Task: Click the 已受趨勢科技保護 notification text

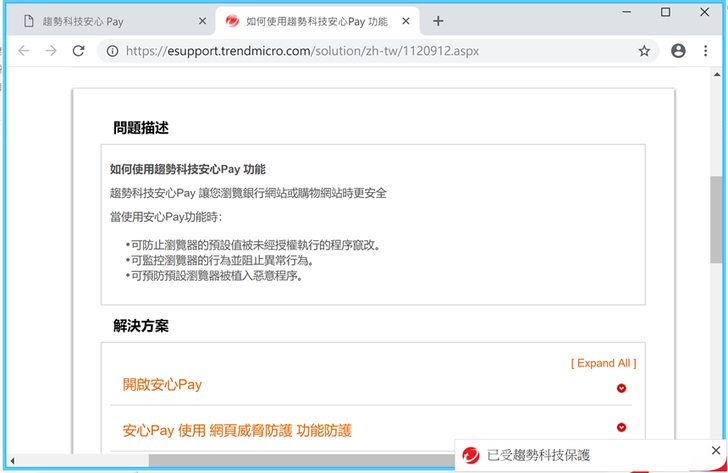Action: coord(538,455)
